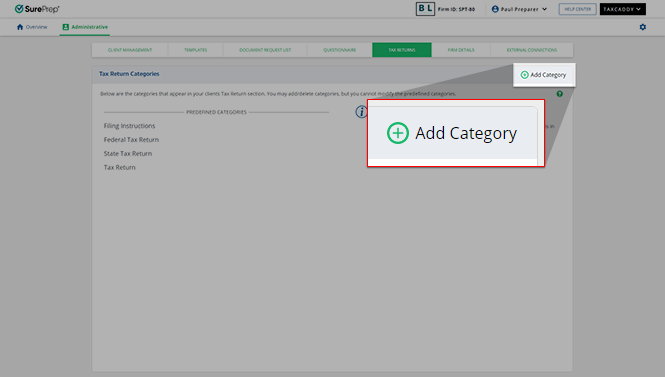Viewport: 665px width, 377px height.
Task: Open the Firm Details tab
Action: 461,50
